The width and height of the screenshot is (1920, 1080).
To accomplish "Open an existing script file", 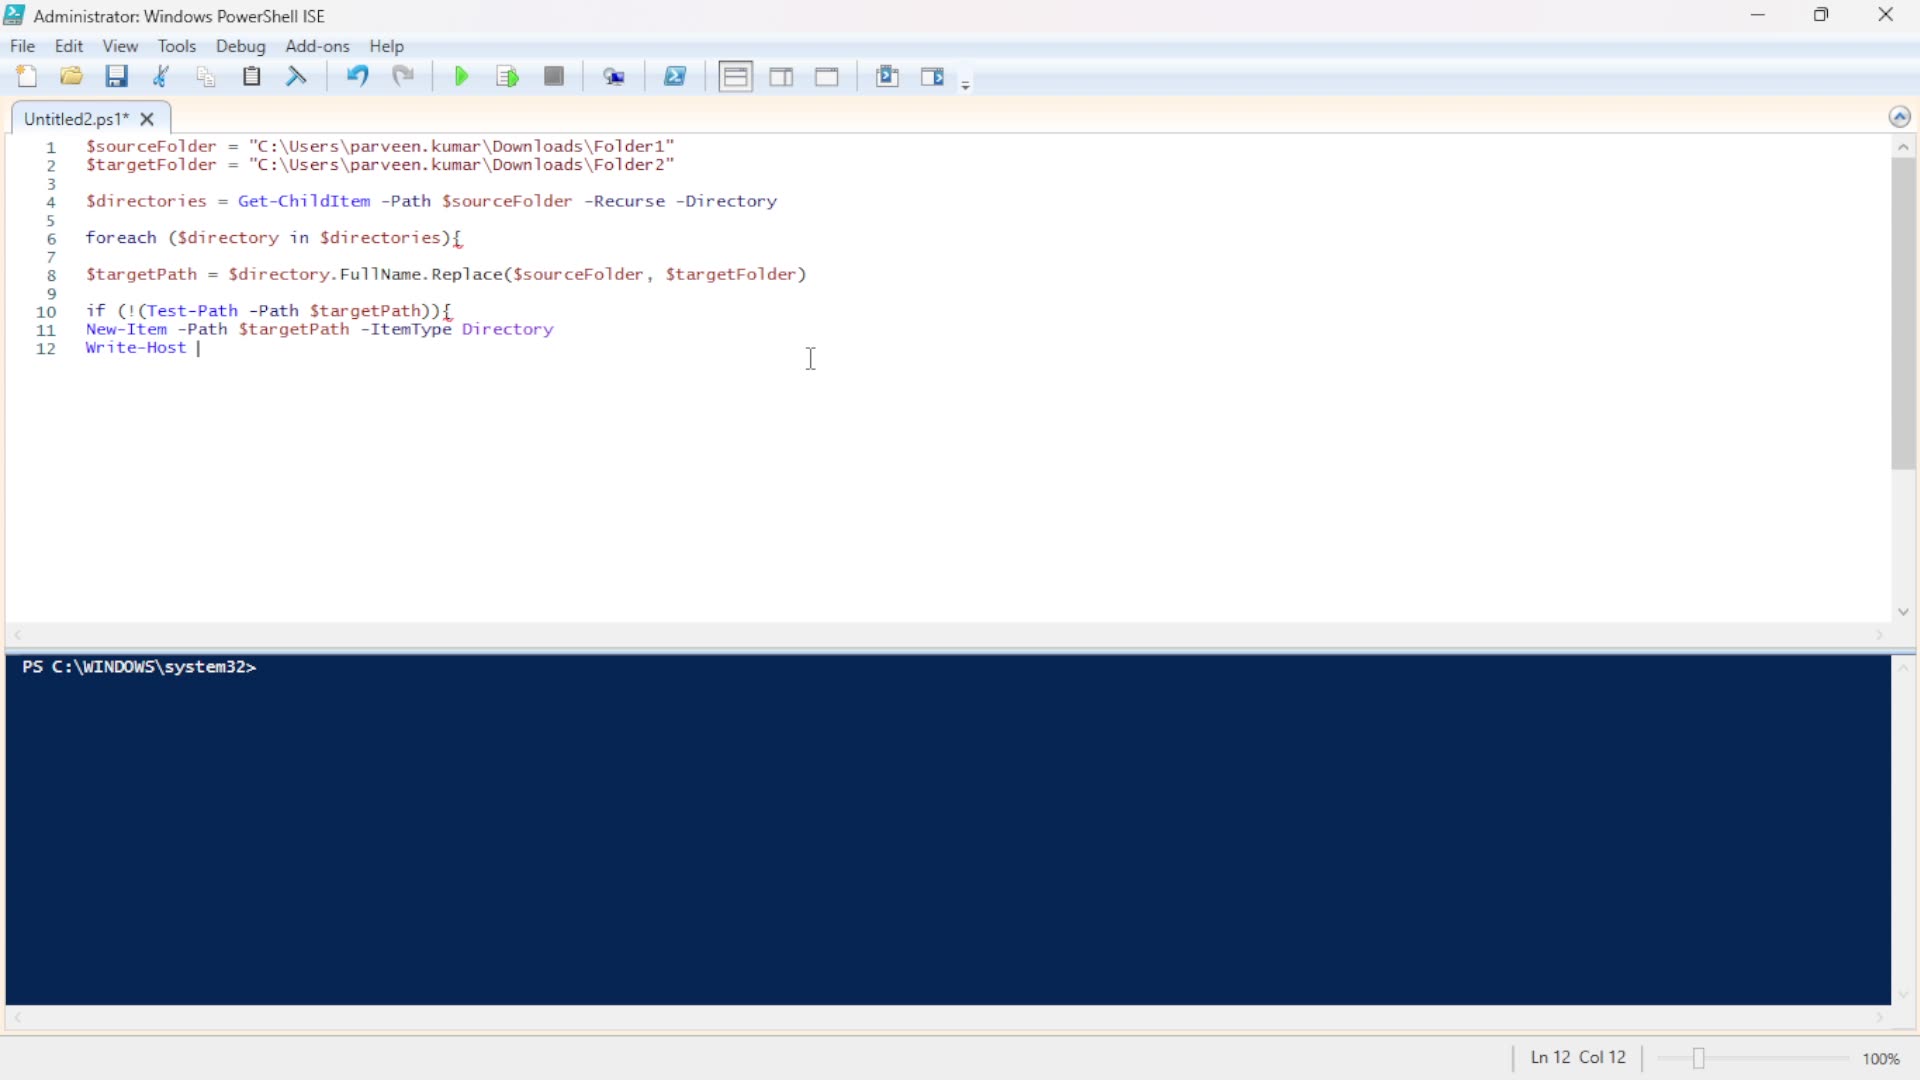I will point(70,76).
